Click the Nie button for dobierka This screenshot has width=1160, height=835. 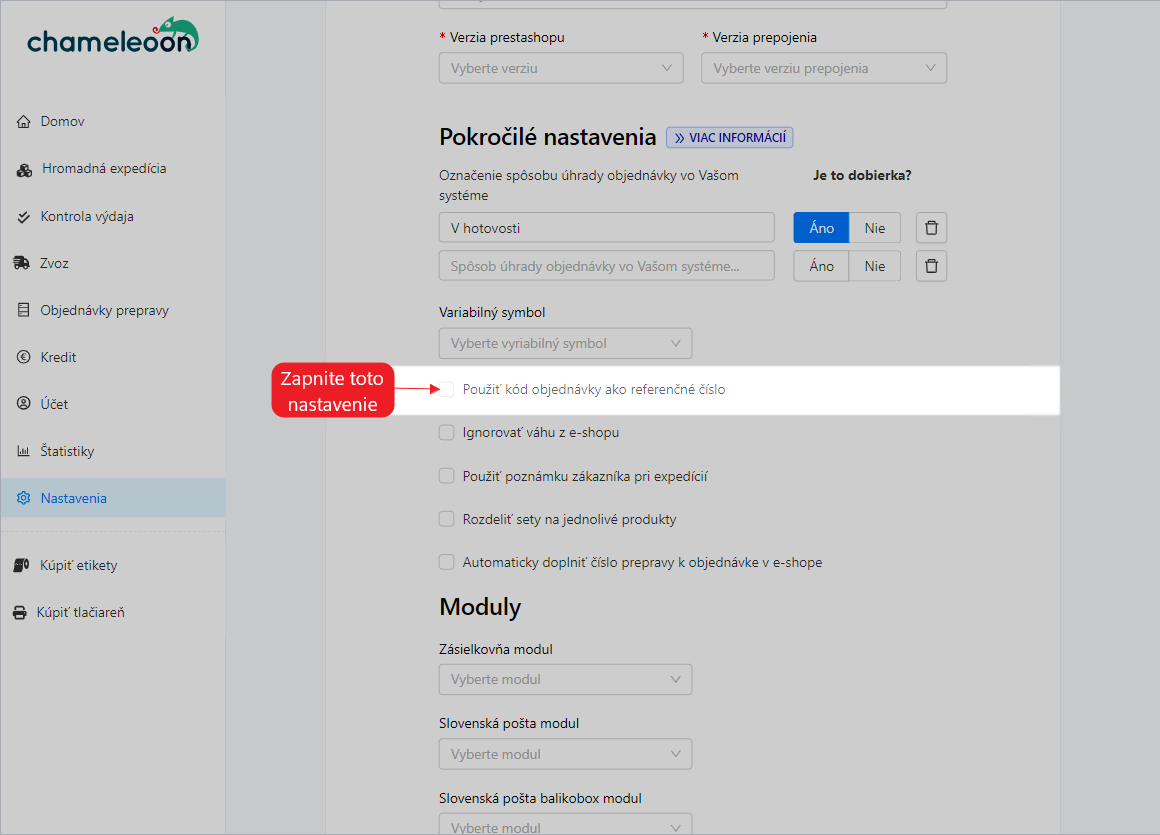(874, 227)
